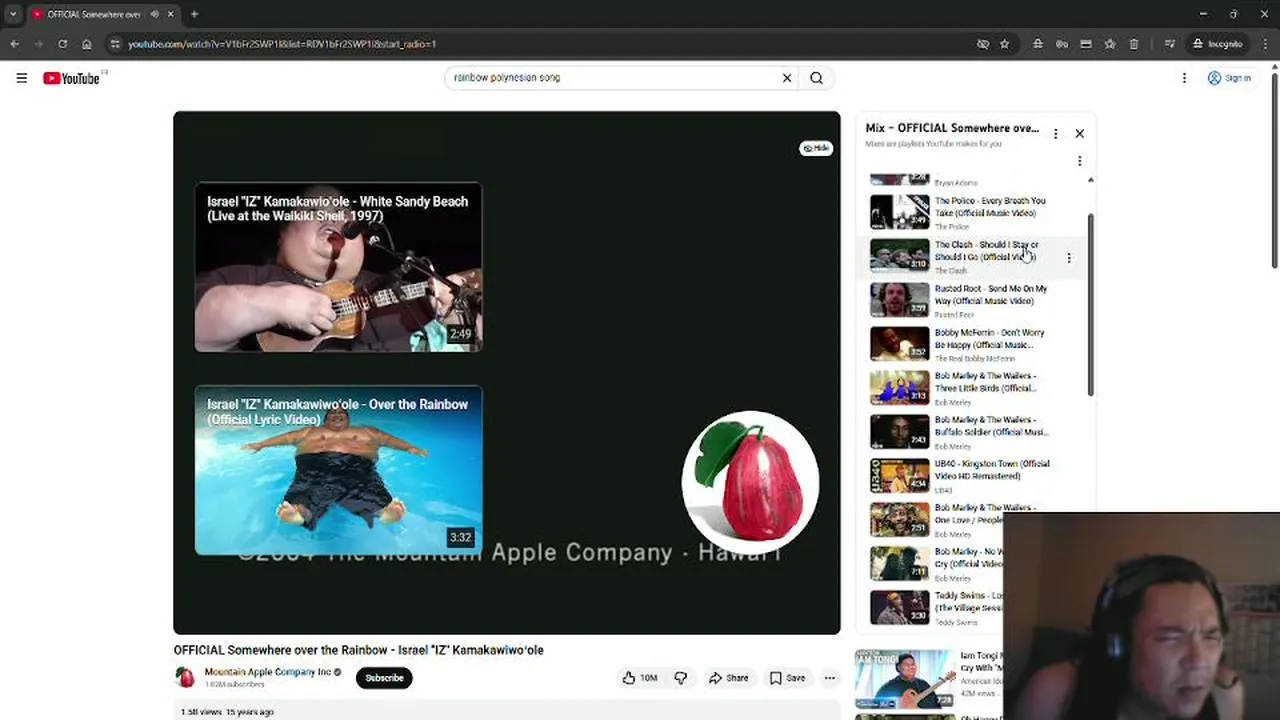This screenshot has height=720, width=1280.
Task: Run search with the magnifier button
Action: point(816,78)
